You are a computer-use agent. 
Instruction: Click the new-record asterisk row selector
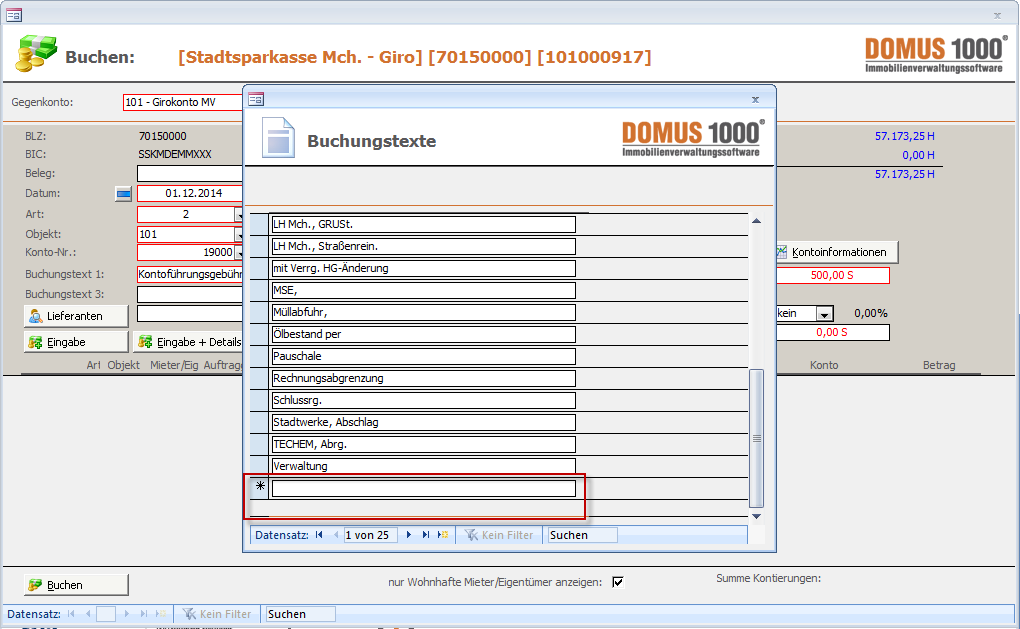point(260,488)
